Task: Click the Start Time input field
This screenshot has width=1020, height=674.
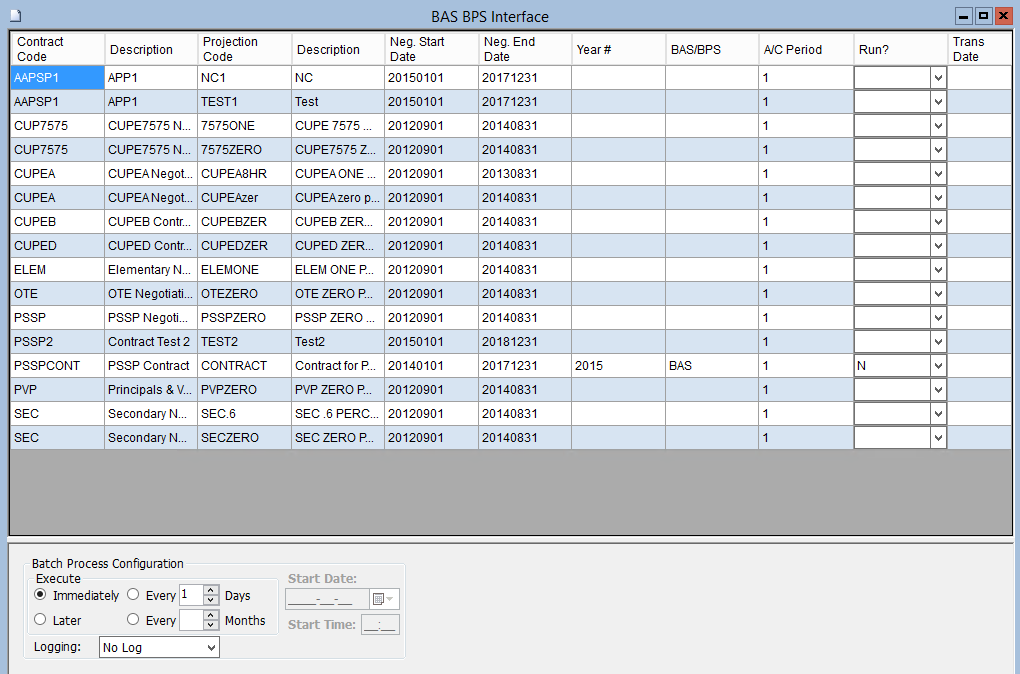Action: (x=380, y=625)
